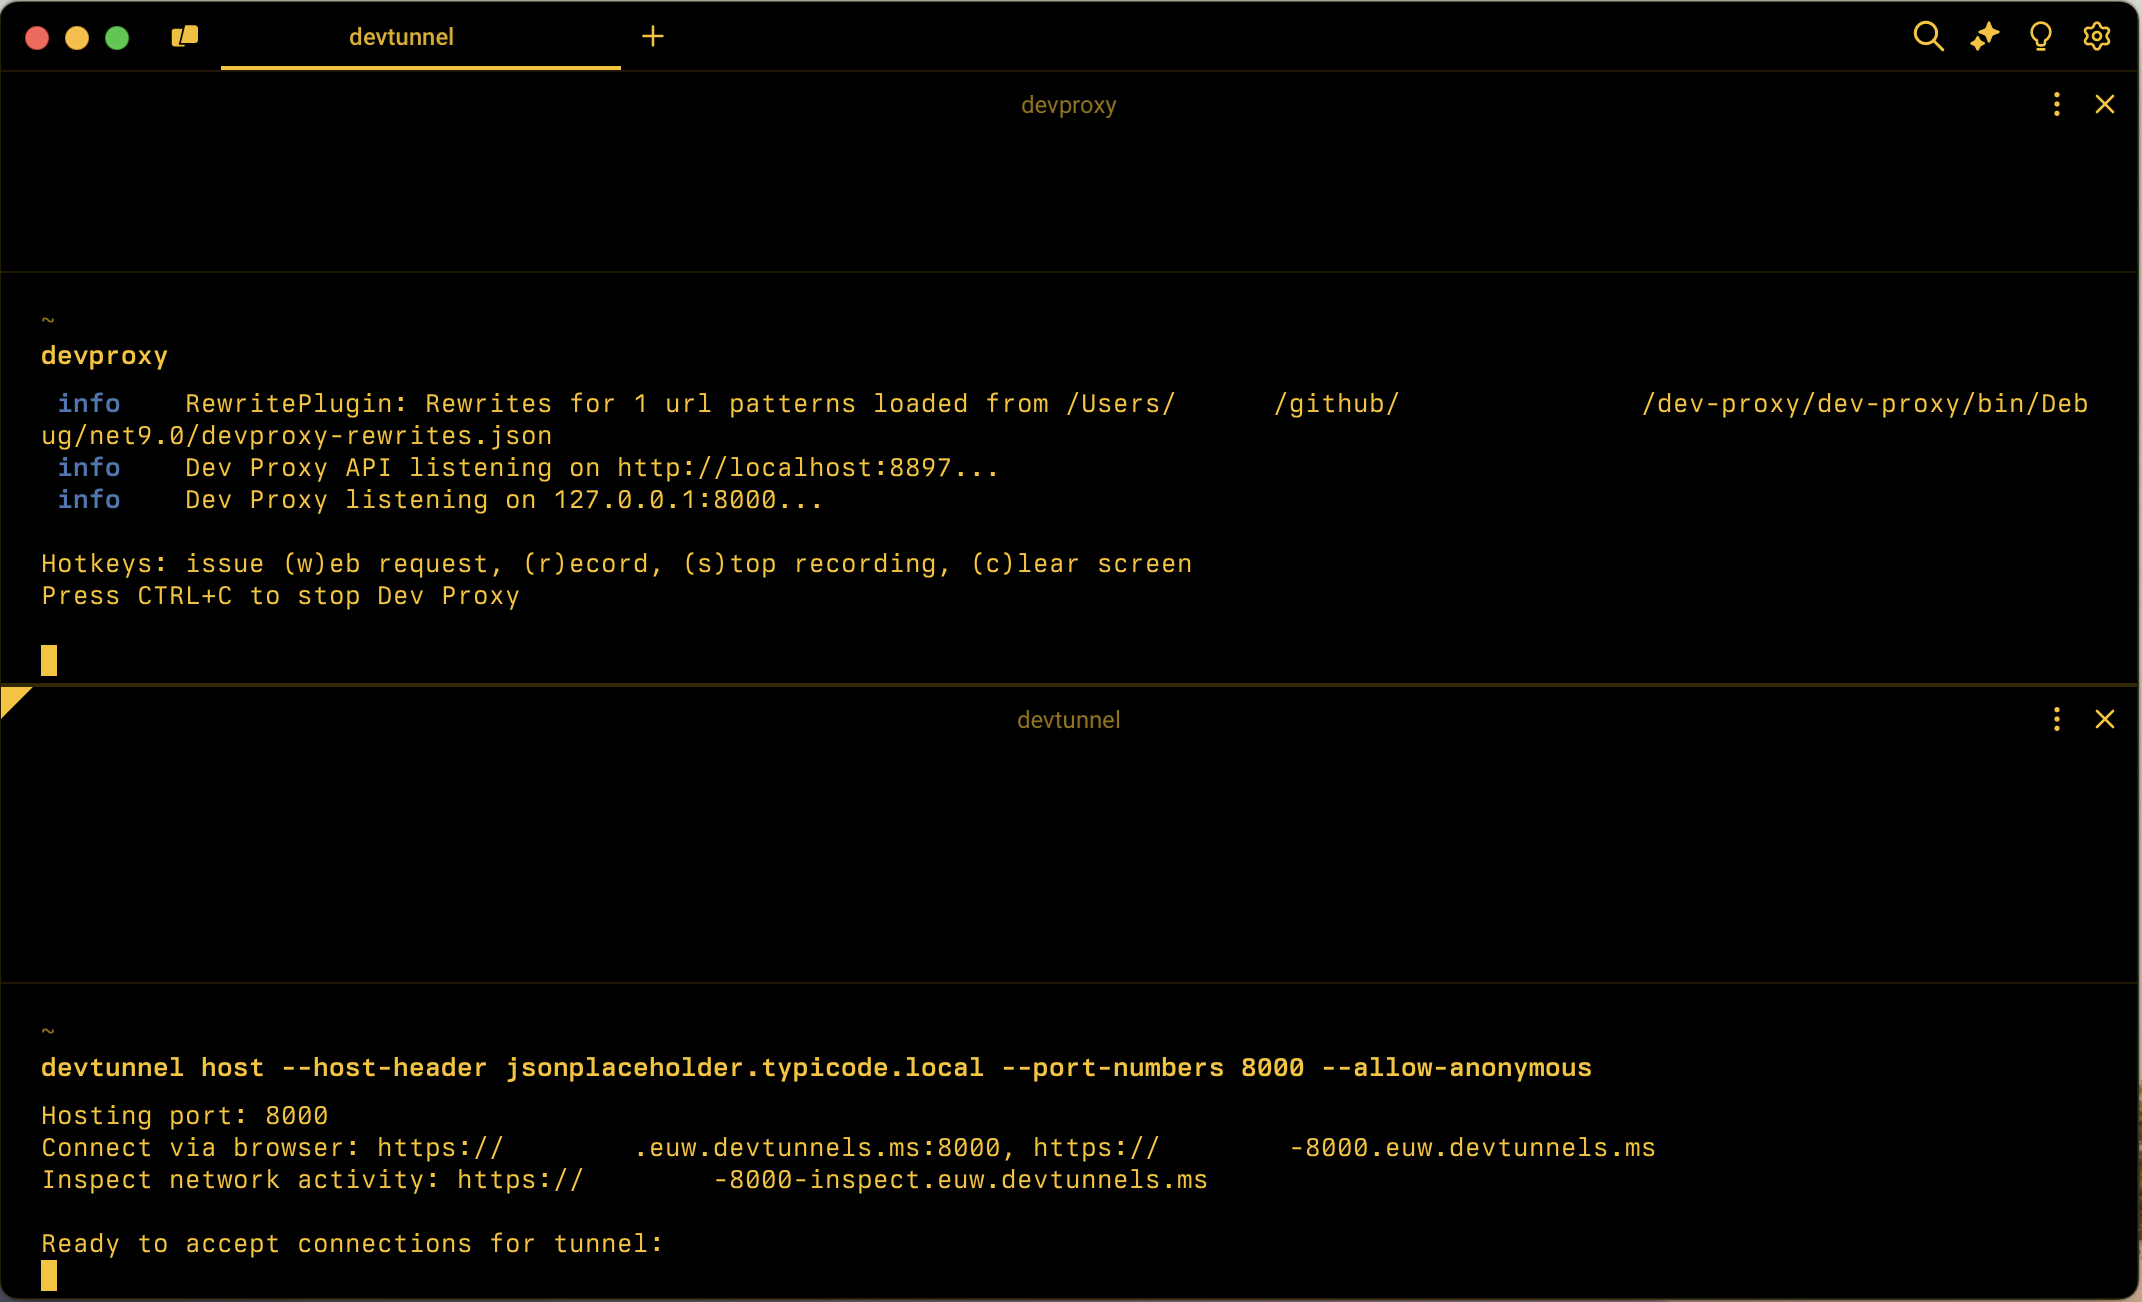Open the devtunnel pane three-dot menu
This screenshot has width=2142, height=1302.
tap(2056, 719)
